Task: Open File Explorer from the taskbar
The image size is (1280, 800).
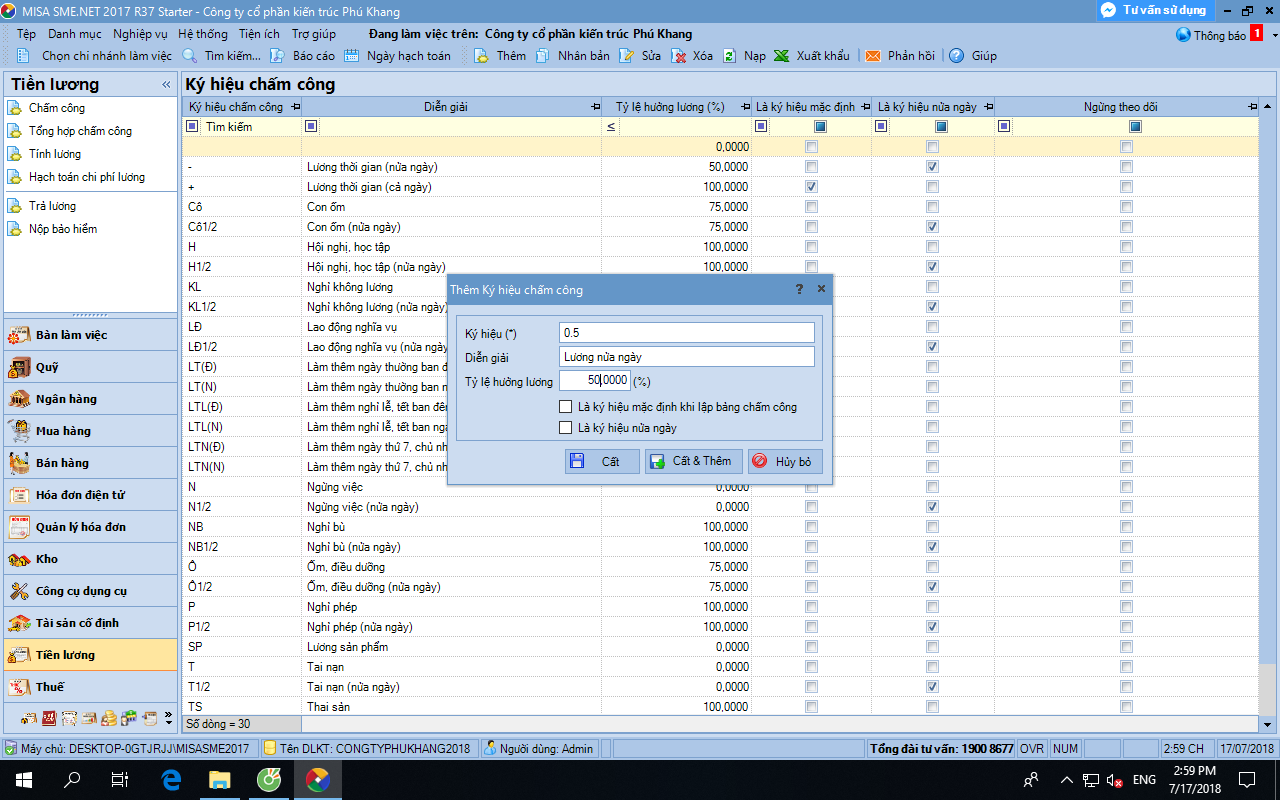Action: click(x=220, y=779)
